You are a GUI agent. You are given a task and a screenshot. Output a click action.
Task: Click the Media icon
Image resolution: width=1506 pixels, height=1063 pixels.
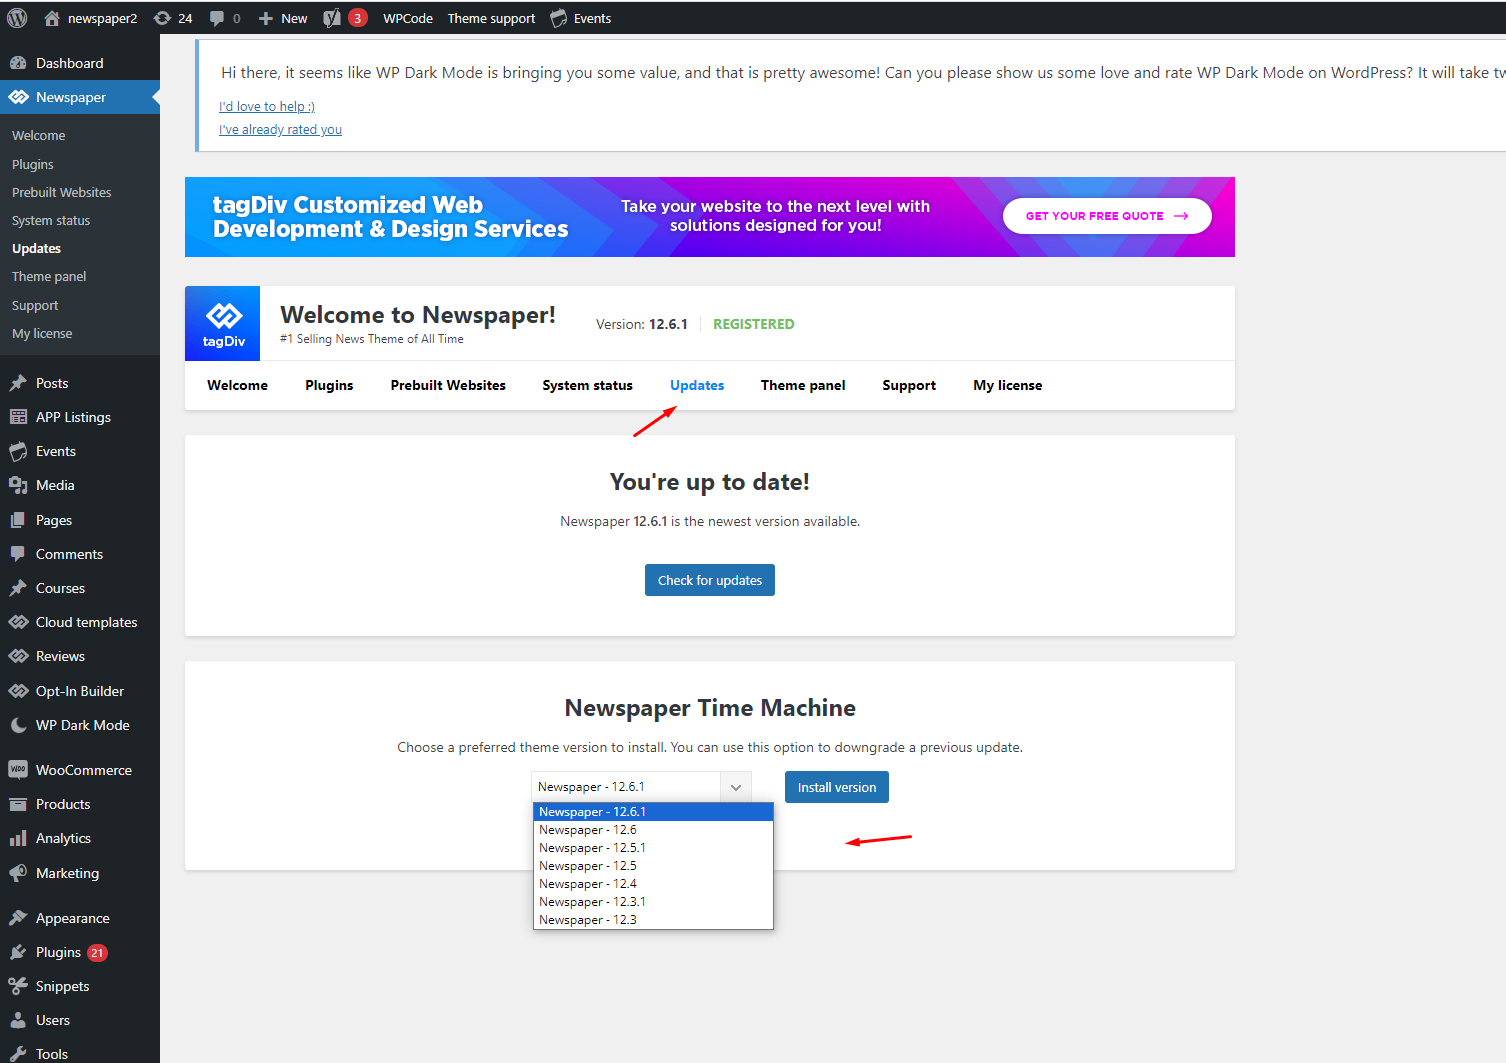pyautogui.click(x=18, y=485)
